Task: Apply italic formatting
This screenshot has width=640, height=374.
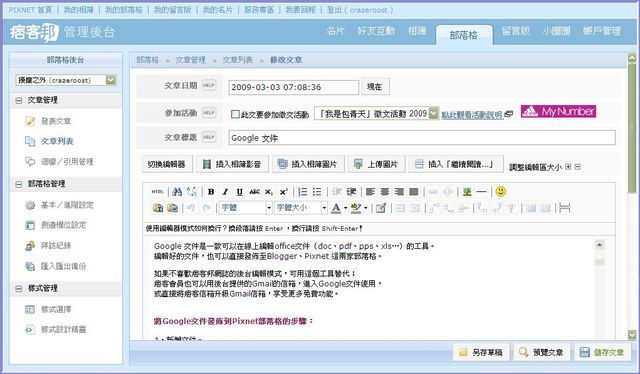Action: (225, 191)
